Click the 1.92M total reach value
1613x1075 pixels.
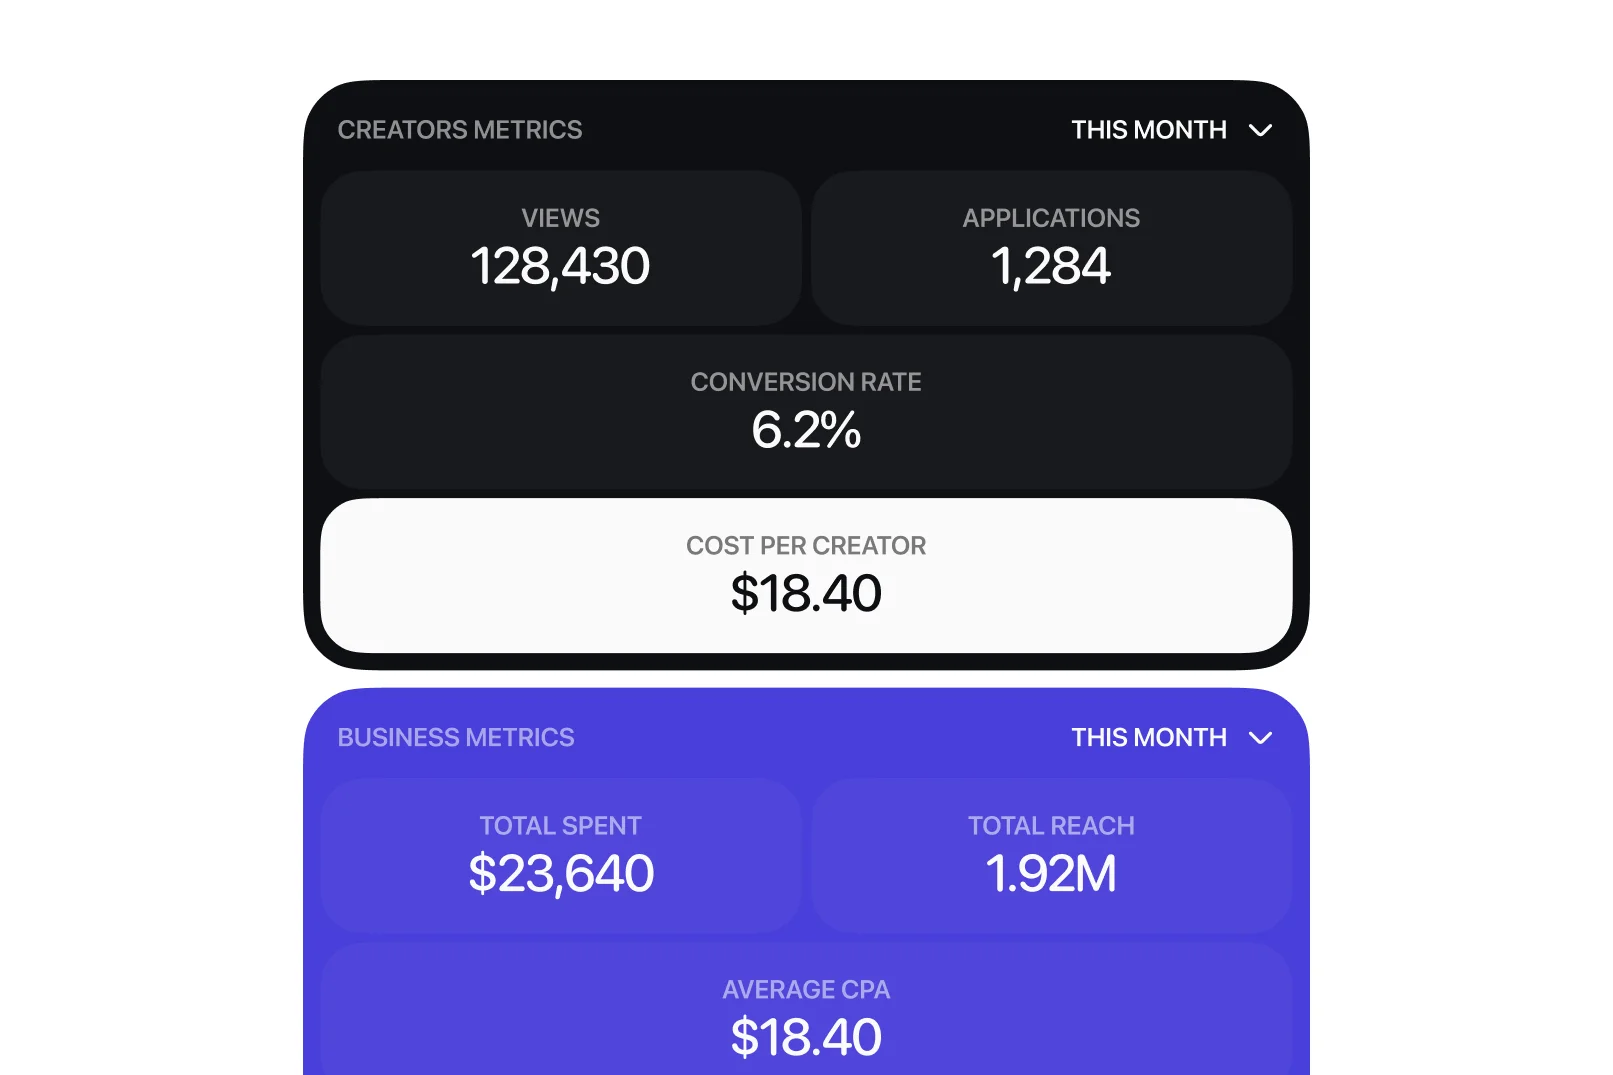tap(1051, 874)
